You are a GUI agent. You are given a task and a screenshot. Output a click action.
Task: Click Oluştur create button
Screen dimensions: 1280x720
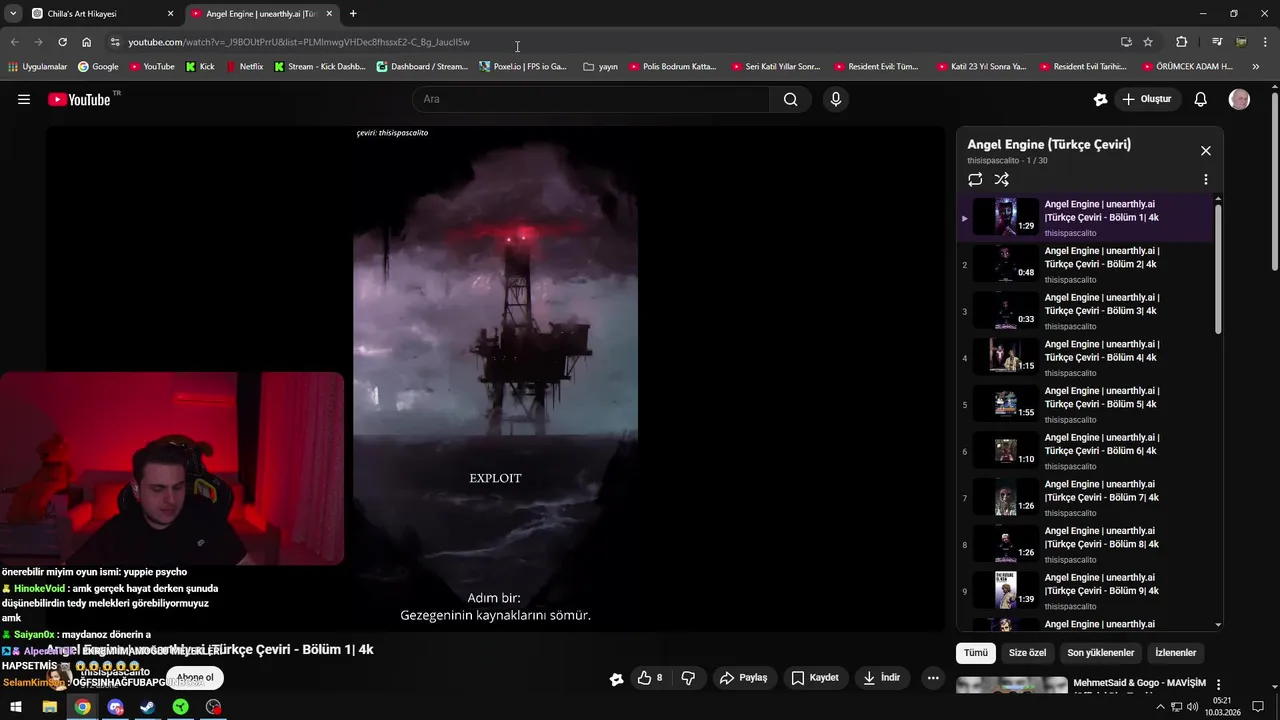click(1148, 99)
